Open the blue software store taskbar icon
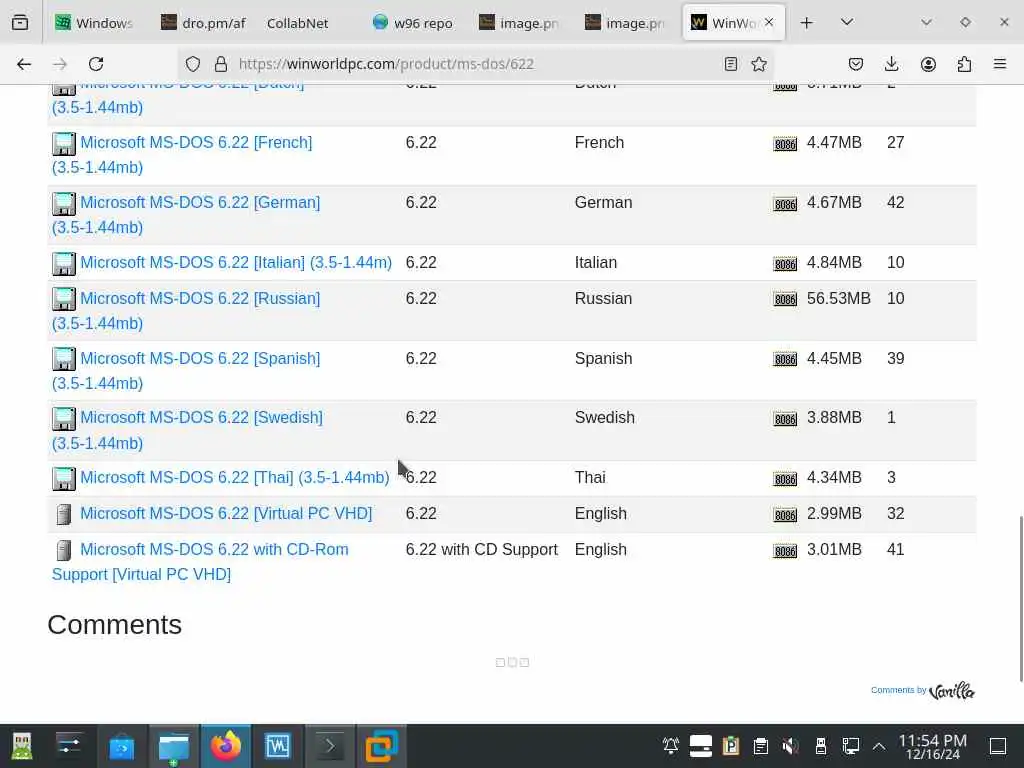 [x=121, y=746]
